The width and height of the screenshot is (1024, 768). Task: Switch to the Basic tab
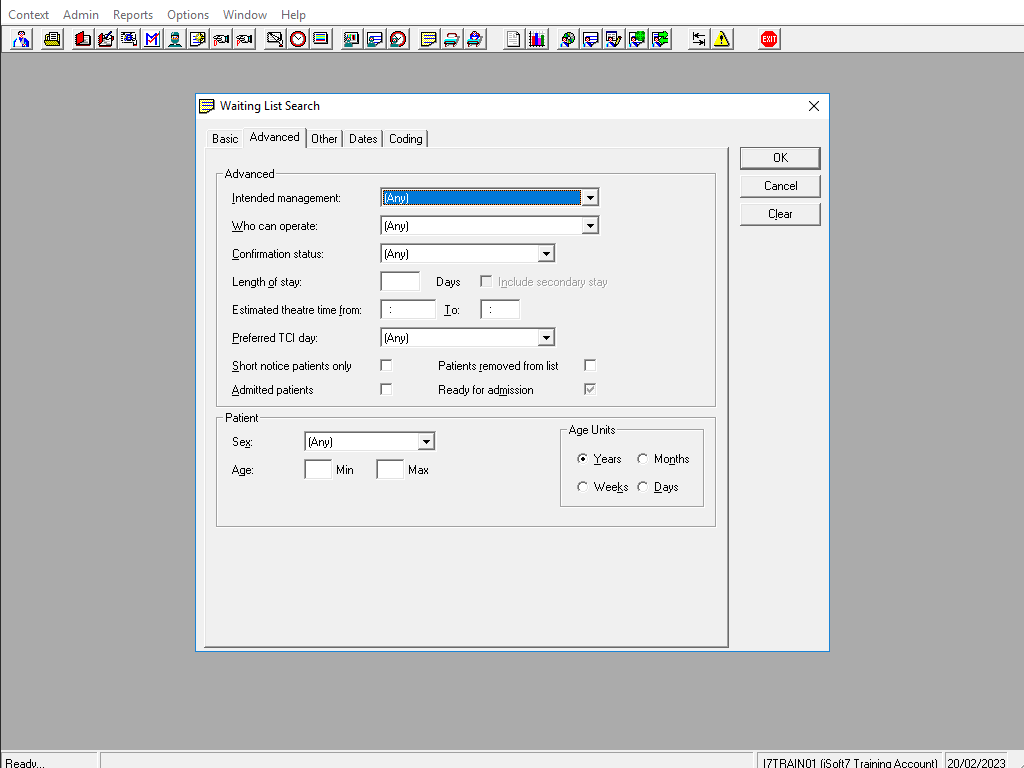pos(225,139)
